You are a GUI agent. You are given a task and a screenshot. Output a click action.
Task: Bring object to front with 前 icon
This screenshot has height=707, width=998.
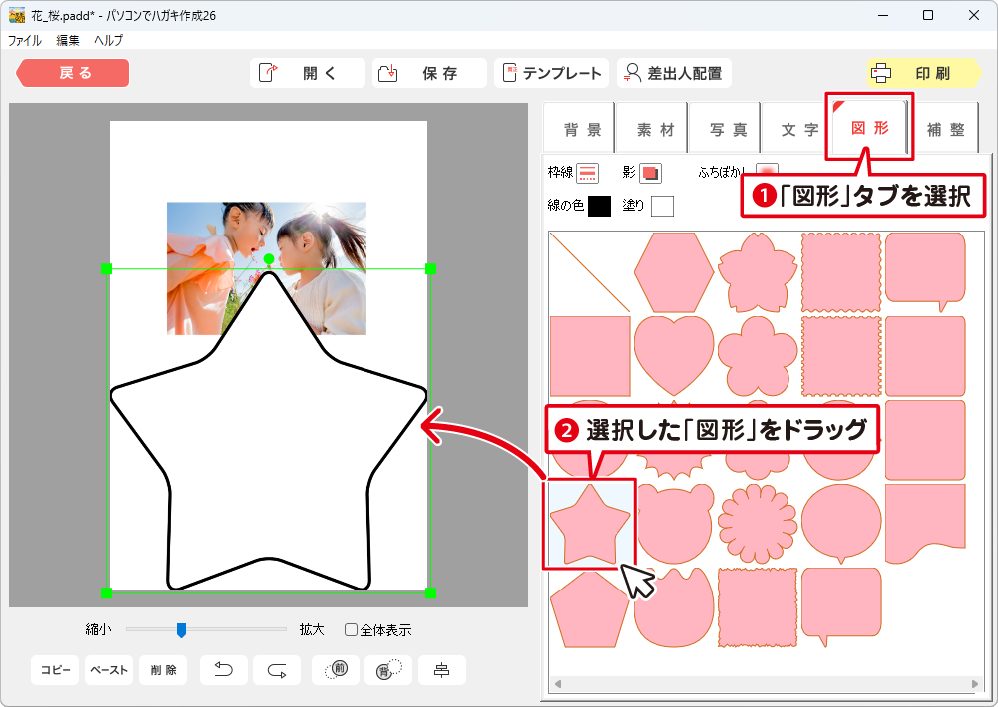[336, 670]
